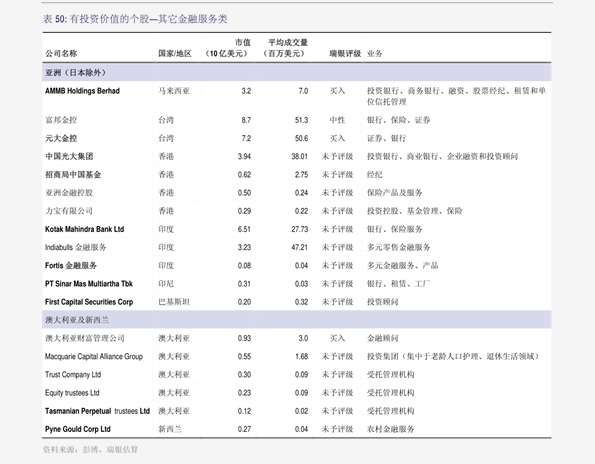Screen dimensions: 595x464
Task: Click business text '金融顾问'
Action: [382, 338]
